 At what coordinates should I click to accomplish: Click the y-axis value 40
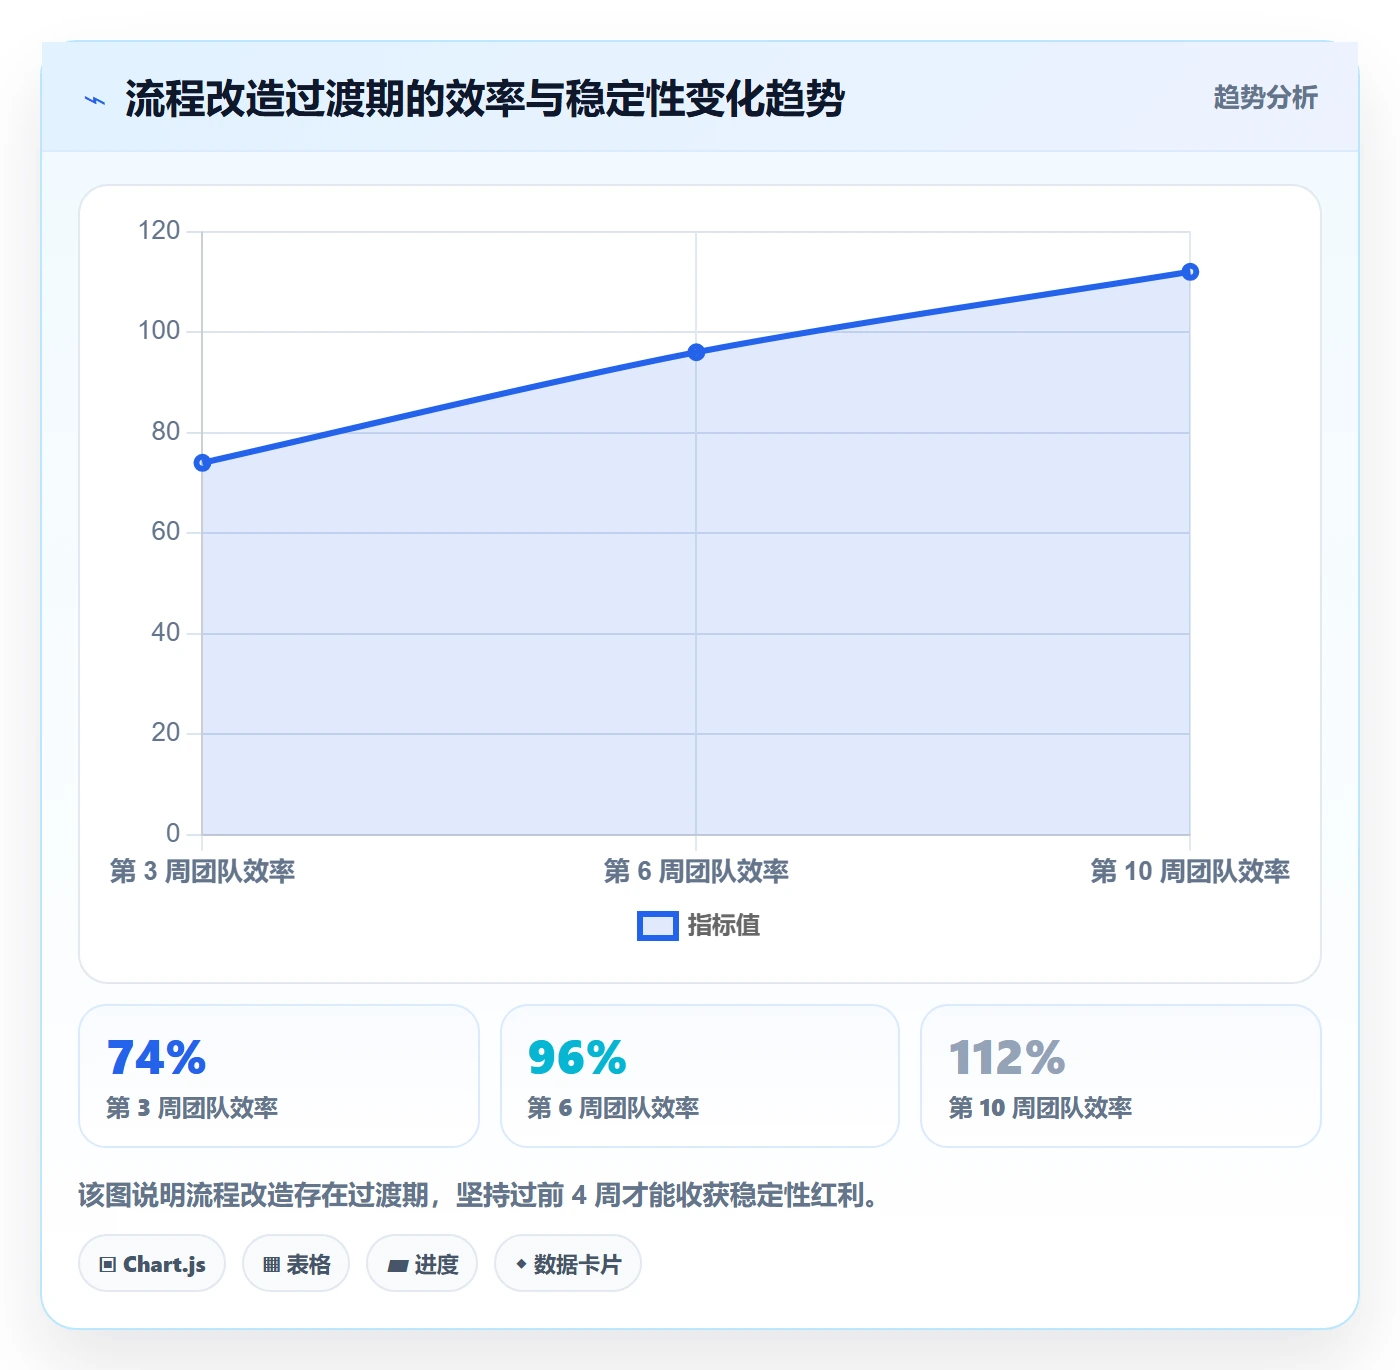166,633
